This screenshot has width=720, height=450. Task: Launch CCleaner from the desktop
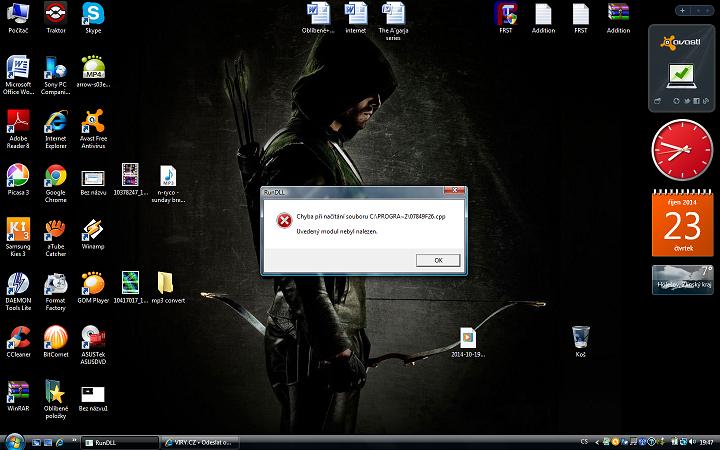18,338
